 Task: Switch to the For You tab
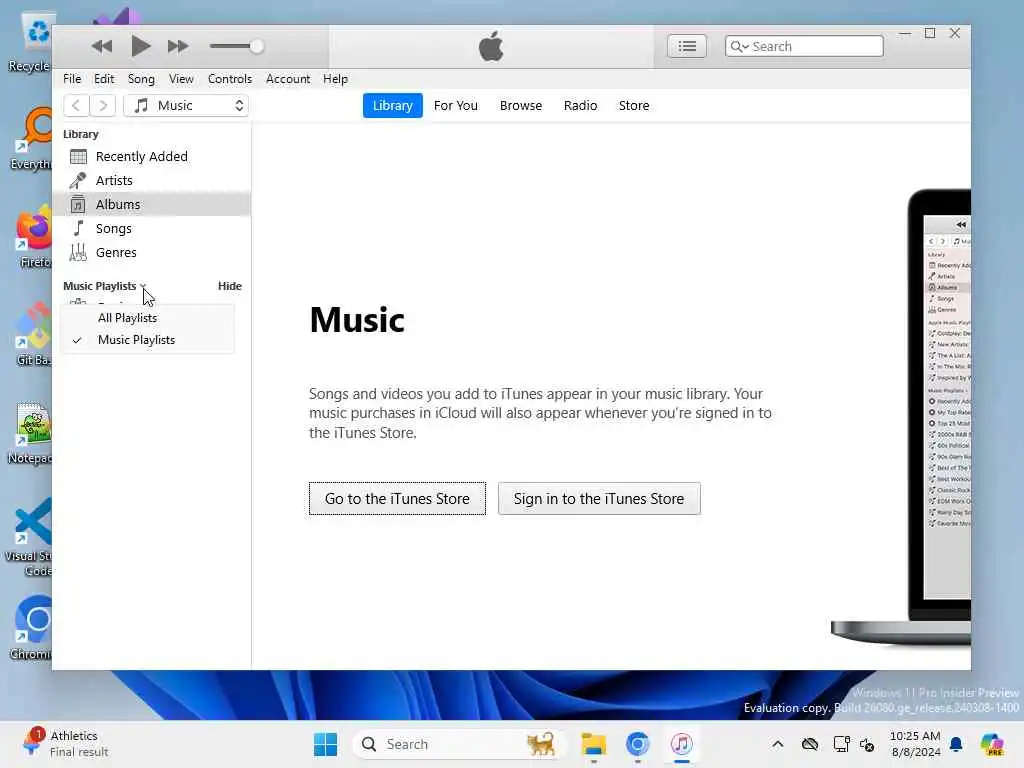click(x=456, y=106)
